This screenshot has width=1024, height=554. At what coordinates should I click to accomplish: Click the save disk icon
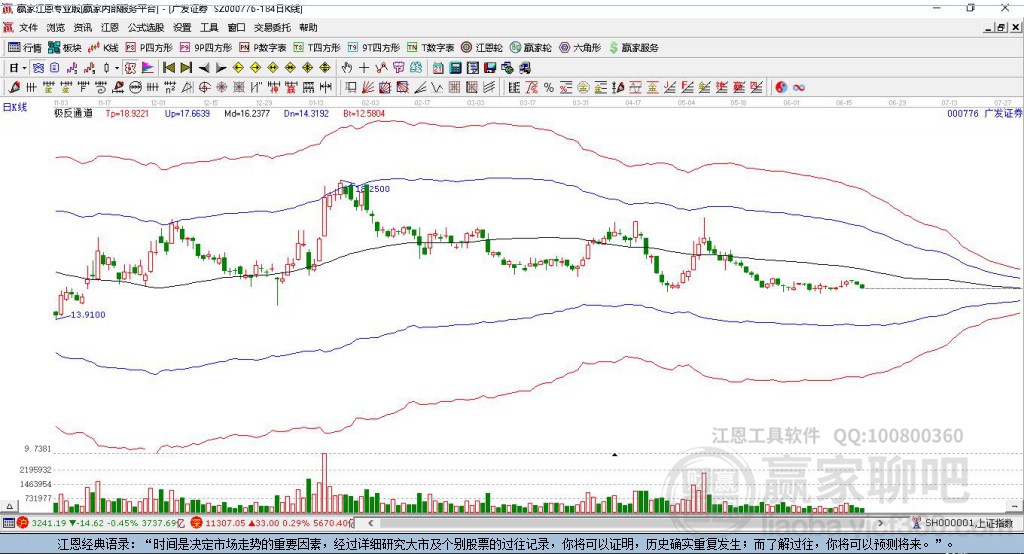490,68
